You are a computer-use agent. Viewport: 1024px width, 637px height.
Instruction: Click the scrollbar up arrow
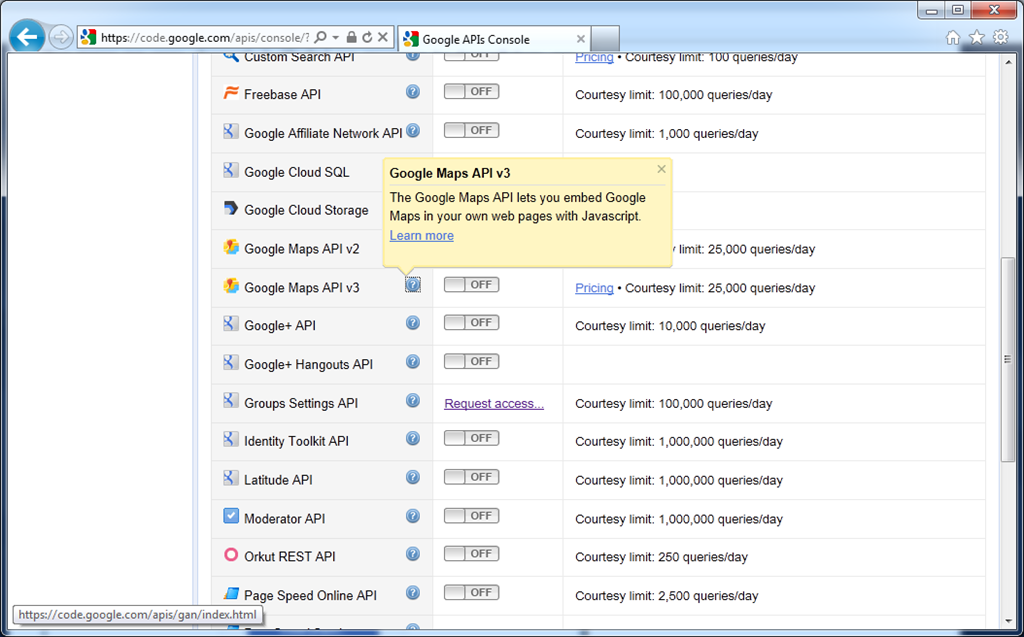click(1007, 61)
